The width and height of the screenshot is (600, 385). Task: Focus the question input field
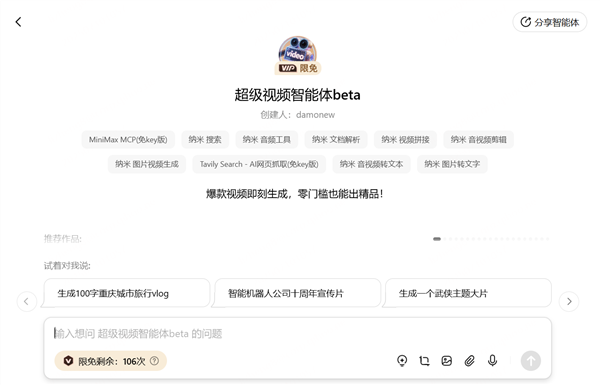tap(297, 334)
